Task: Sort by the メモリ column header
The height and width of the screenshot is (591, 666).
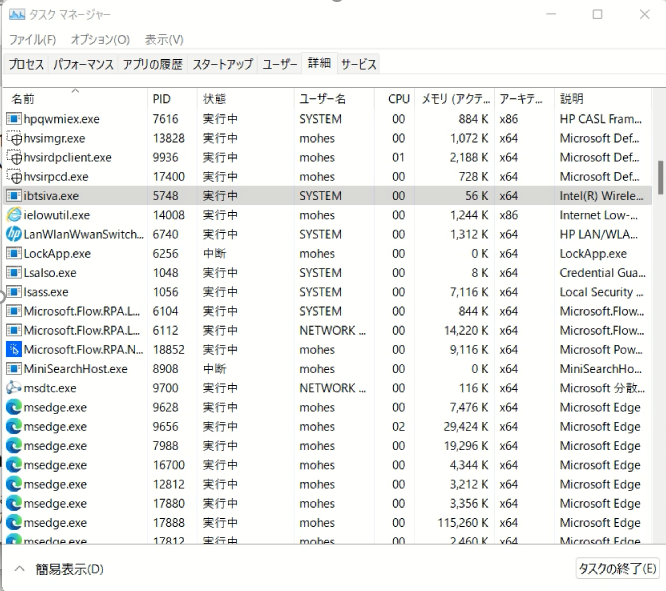Action: (x=455, y=99)
